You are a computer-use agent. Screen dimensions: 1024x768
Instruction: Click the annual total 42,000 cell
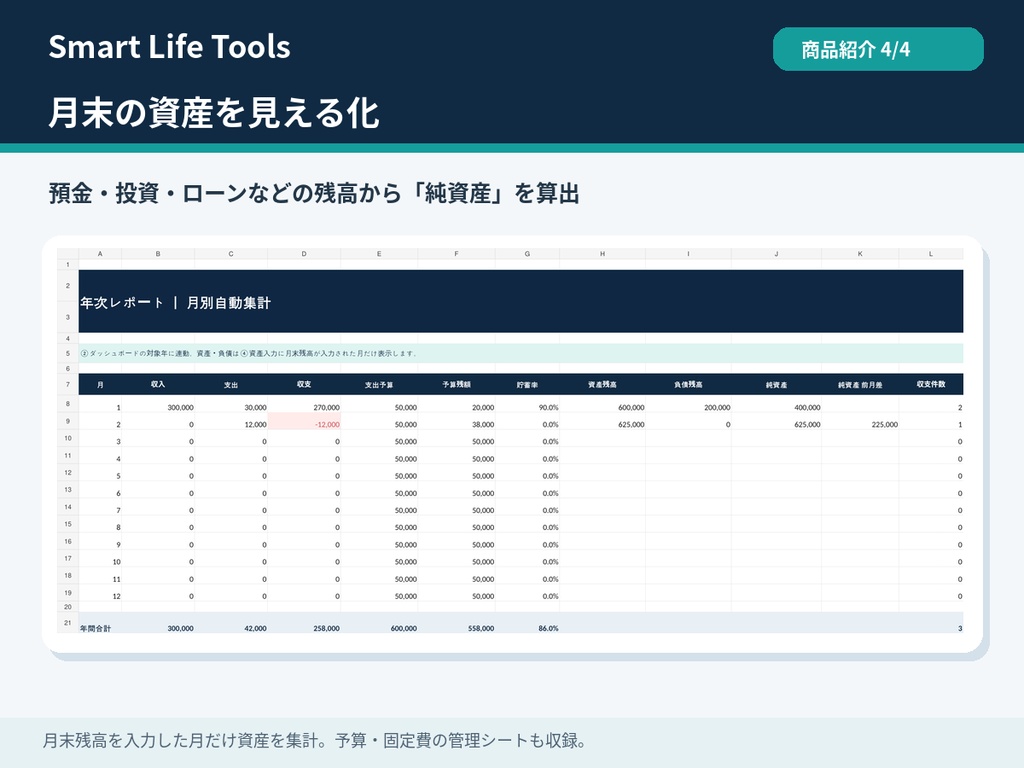click(231, 623)
